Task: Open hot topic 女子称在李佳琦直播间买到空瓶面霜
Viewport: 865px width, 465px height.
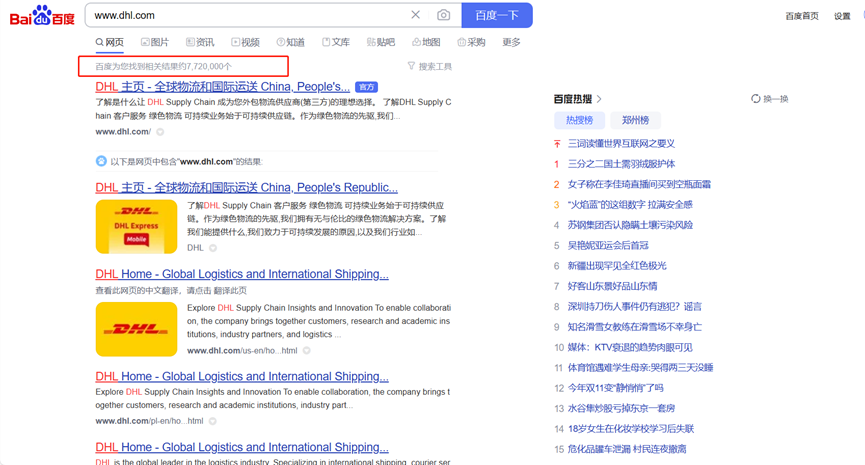Action: [x=639, y=184]
